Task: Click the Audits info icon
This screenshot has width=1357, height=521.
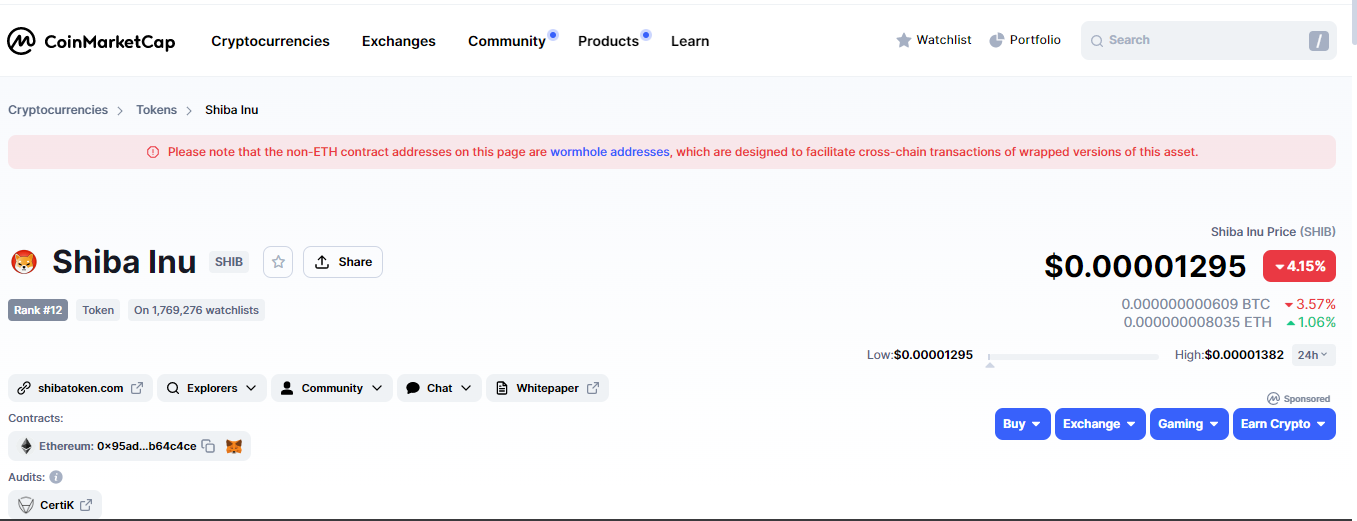Action: [x=56, y=477]
